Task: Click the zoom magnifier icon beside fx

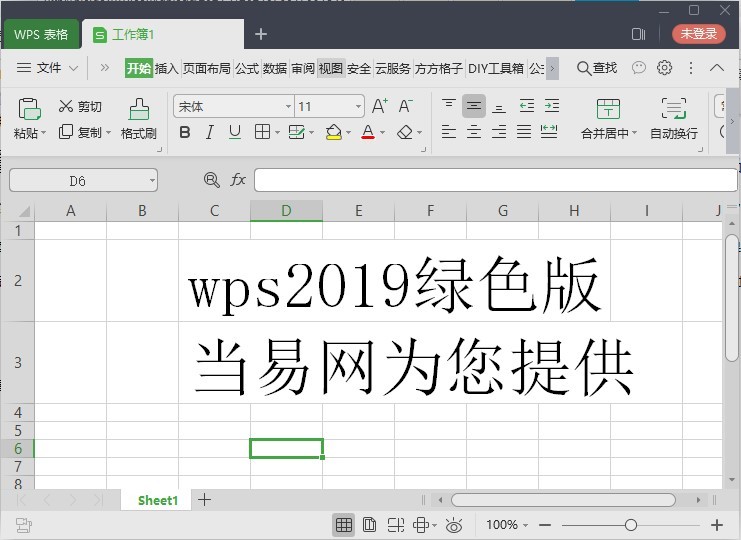Action: tap(211, 180)
